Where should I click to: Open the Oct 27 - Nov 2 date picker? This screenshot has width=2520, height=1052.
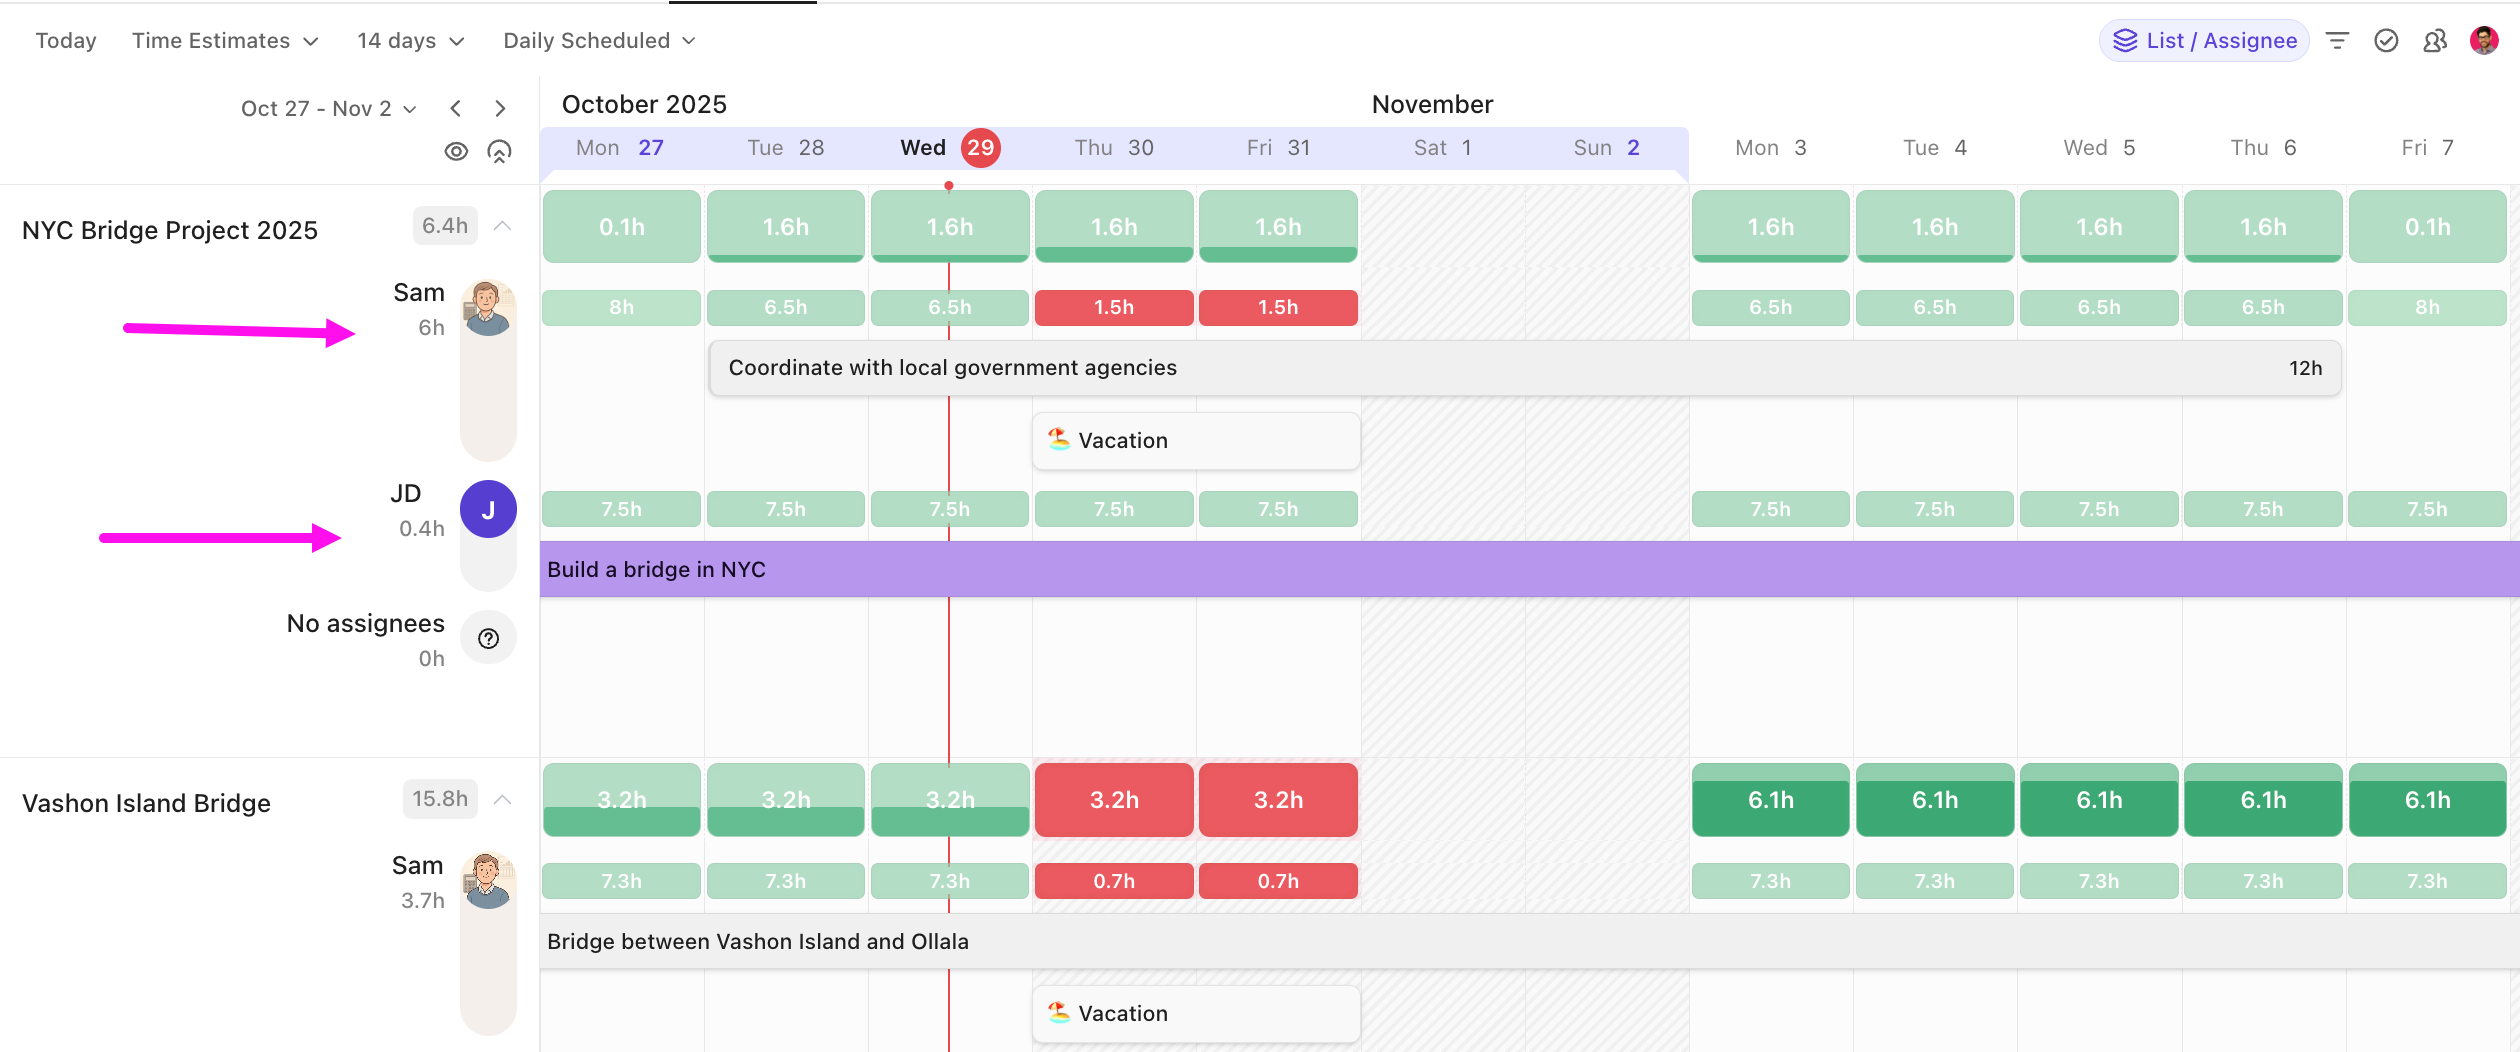click(x=327, y=108)
